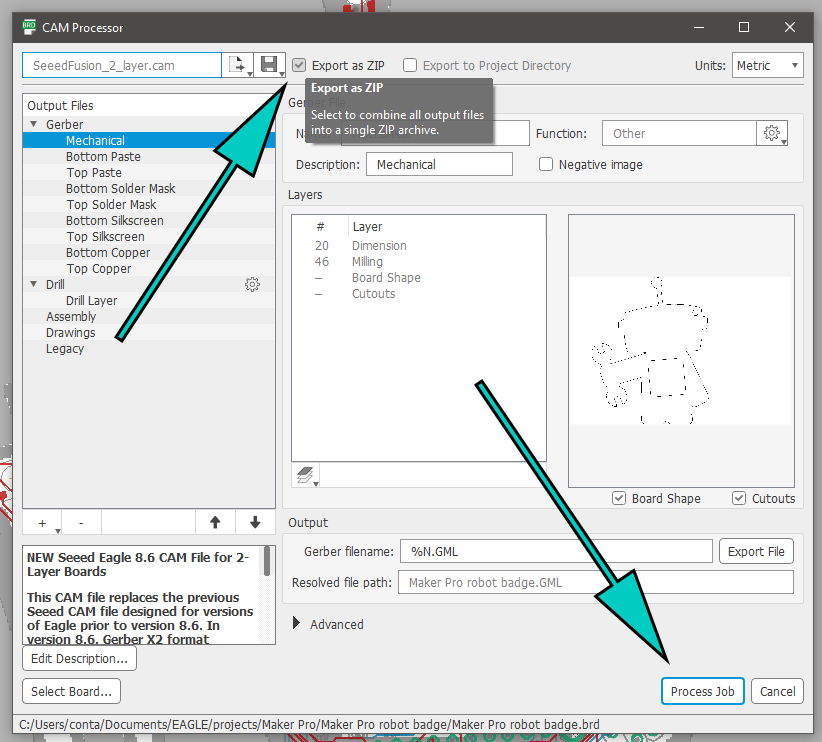Move selected output up with arrow button
The width and height of the screenshot is (822, 742).
coord(214,522)
